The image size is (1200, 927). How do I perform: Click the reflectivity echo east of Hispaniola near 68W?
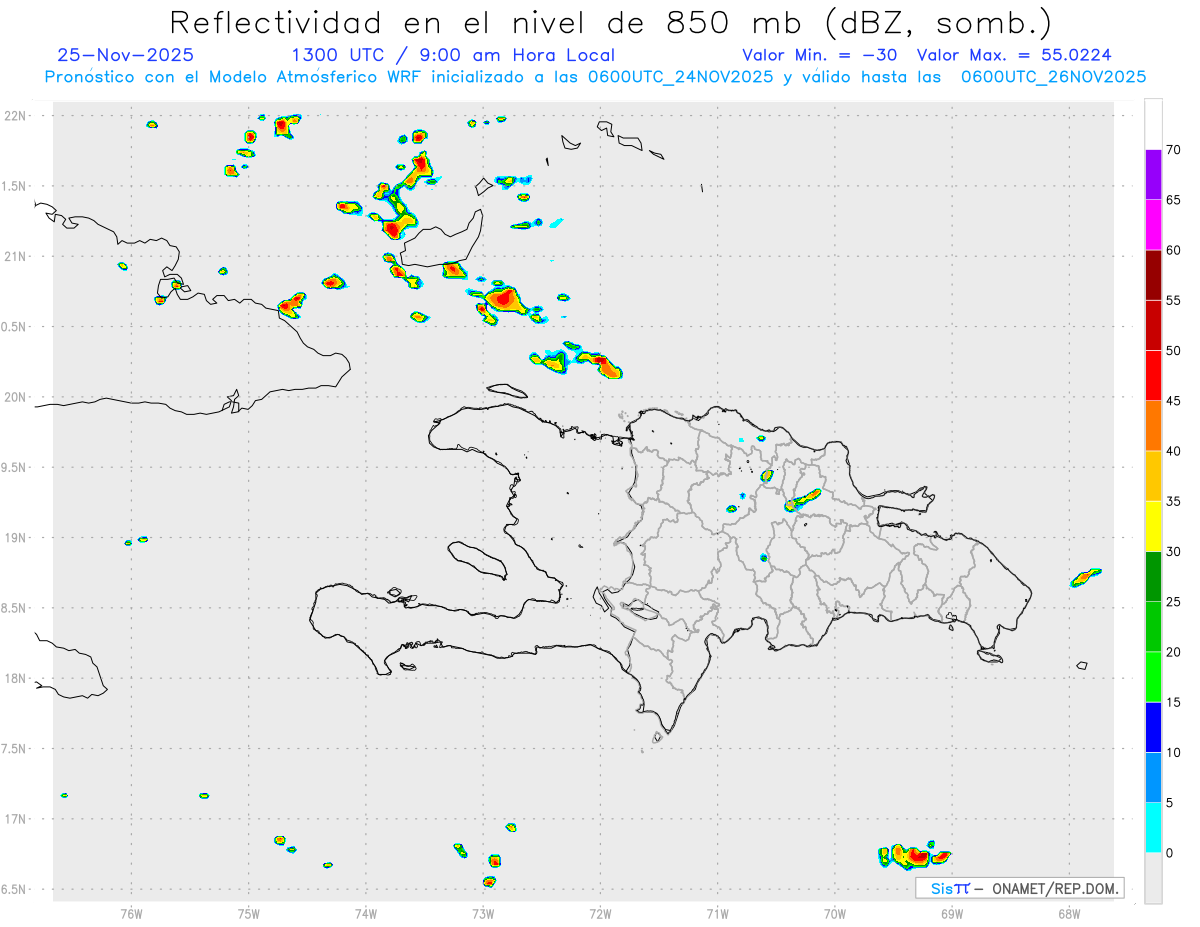click(1085, 578)
